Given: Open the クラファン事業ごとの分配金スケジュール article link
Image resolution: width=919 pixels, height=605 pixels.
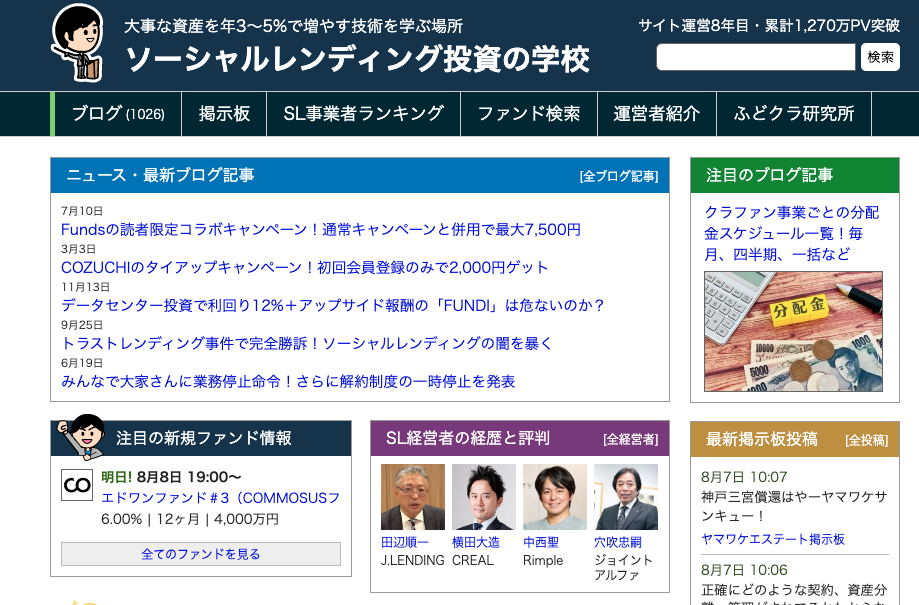Looking at the screenshot, I should tap(792, 233).
